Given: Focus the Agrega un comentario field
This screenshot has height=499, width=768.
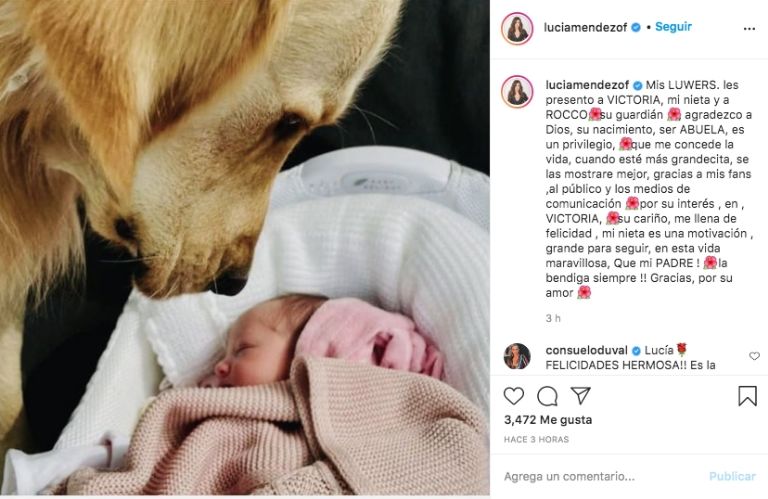Looking at the screenshot, I should [603, 476].
